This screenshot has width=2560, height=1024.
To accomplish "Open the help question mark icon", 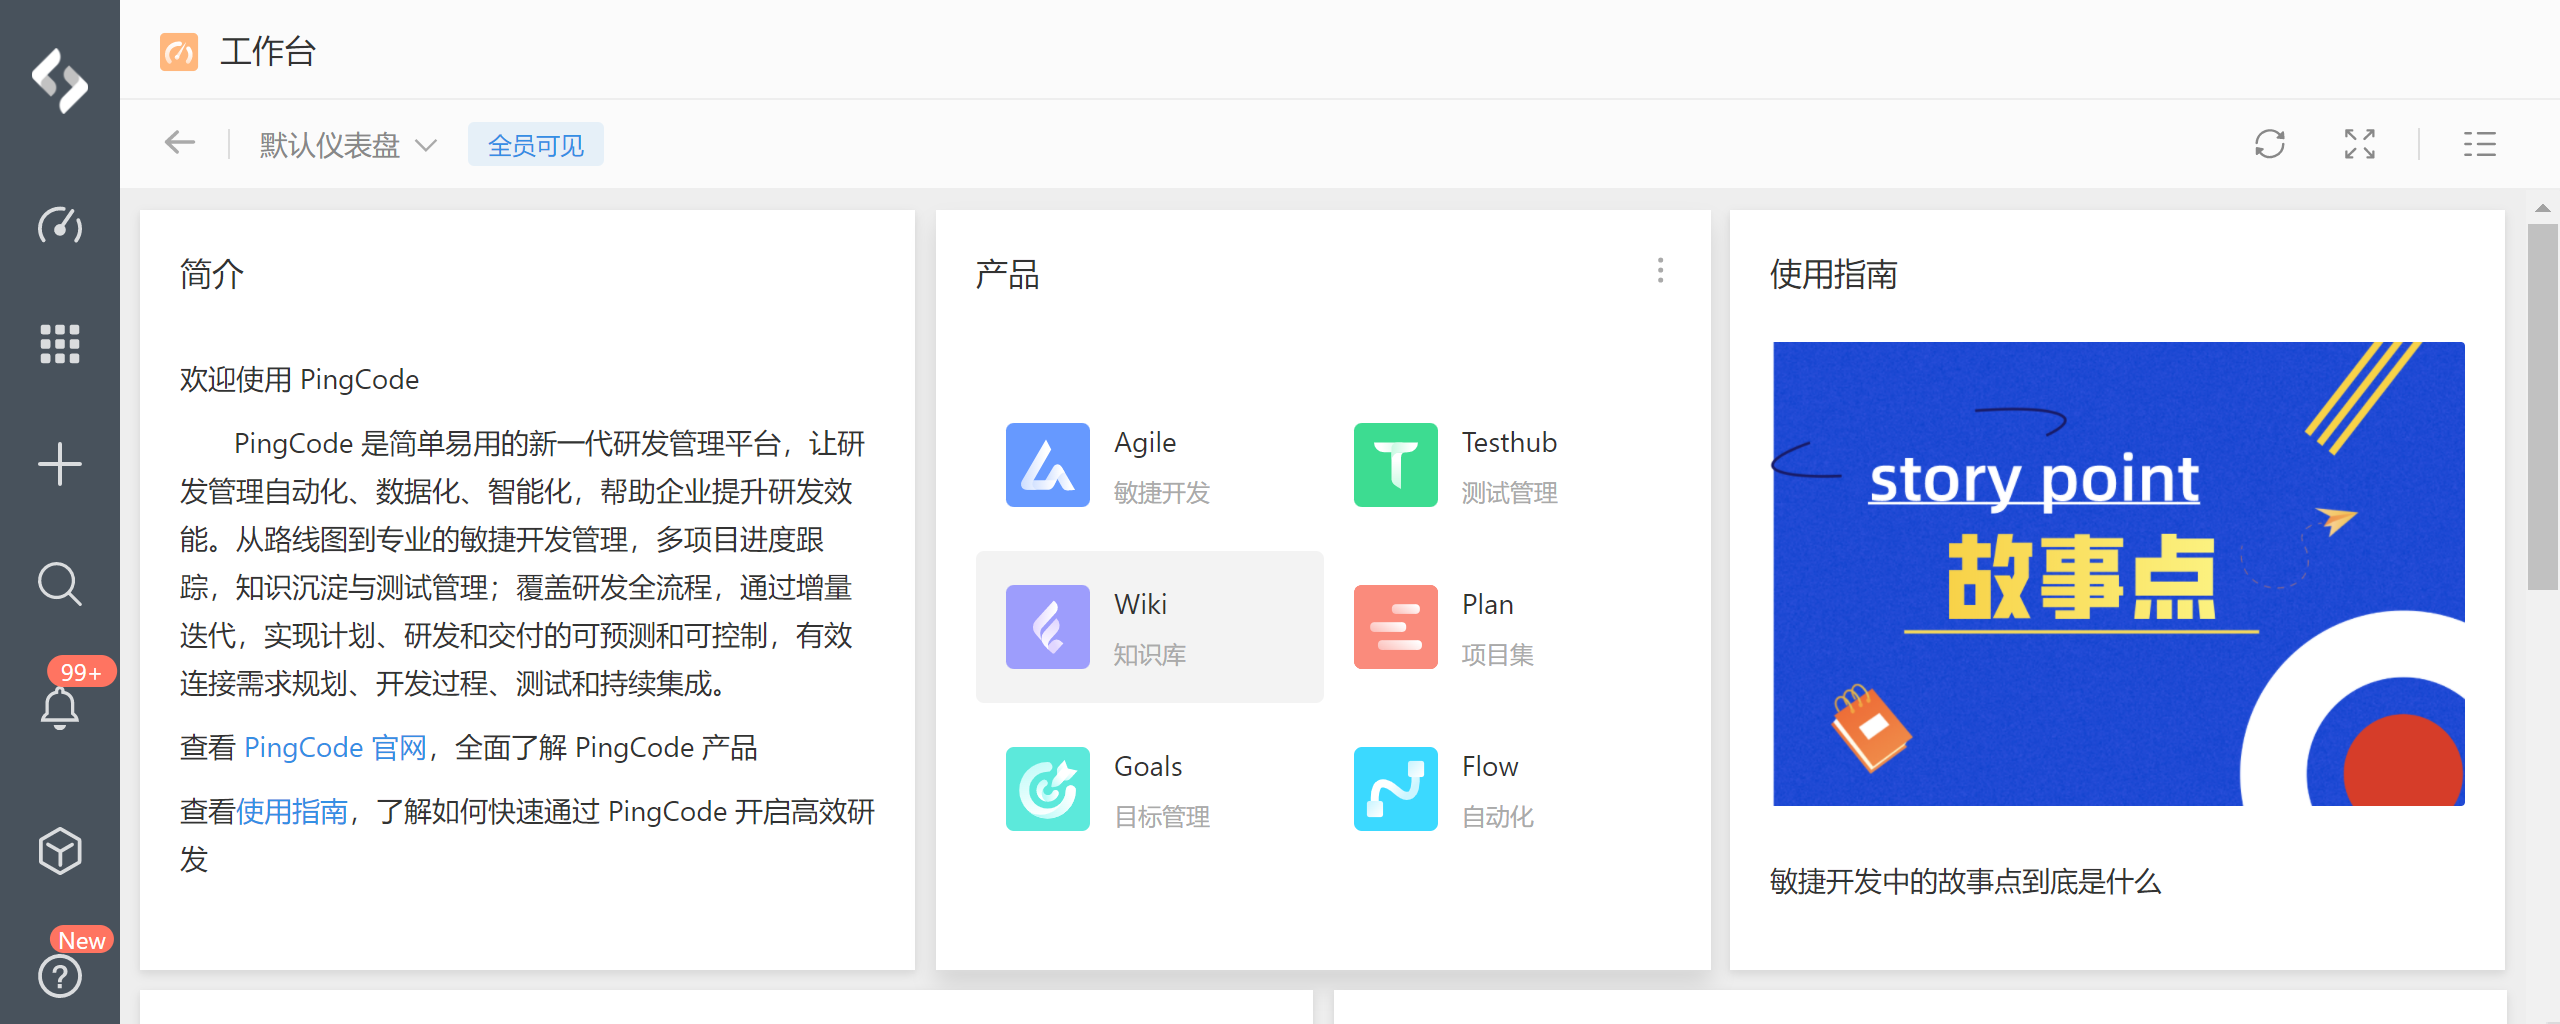I will 60,976.
